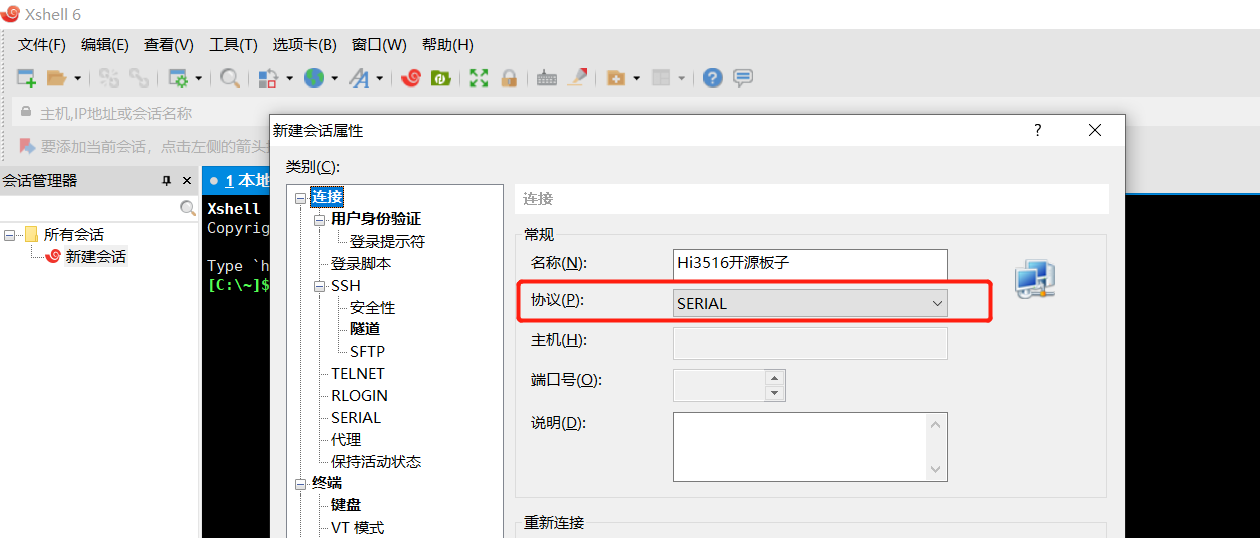The height and width of the screenshot is (538, 1260).
Task: Select 键盘 in category tree
Action: click(x=346, y=505)
